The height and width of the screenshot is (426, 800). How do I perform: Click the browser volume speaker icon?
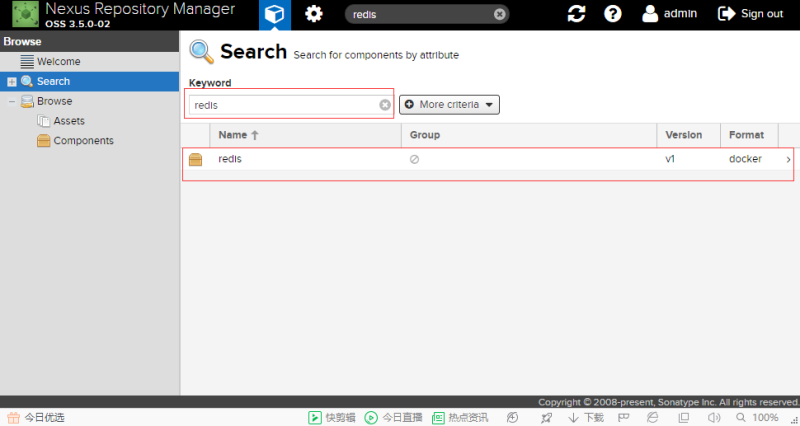pos(713,417)
